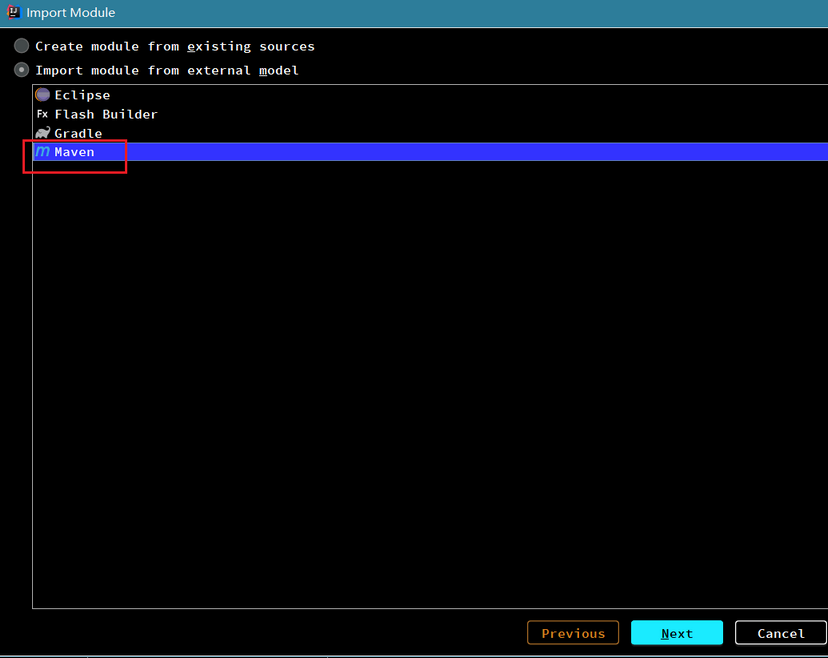Choose Flash Builder as the external model
Viewport: 828px width, 658px height.
430,114
